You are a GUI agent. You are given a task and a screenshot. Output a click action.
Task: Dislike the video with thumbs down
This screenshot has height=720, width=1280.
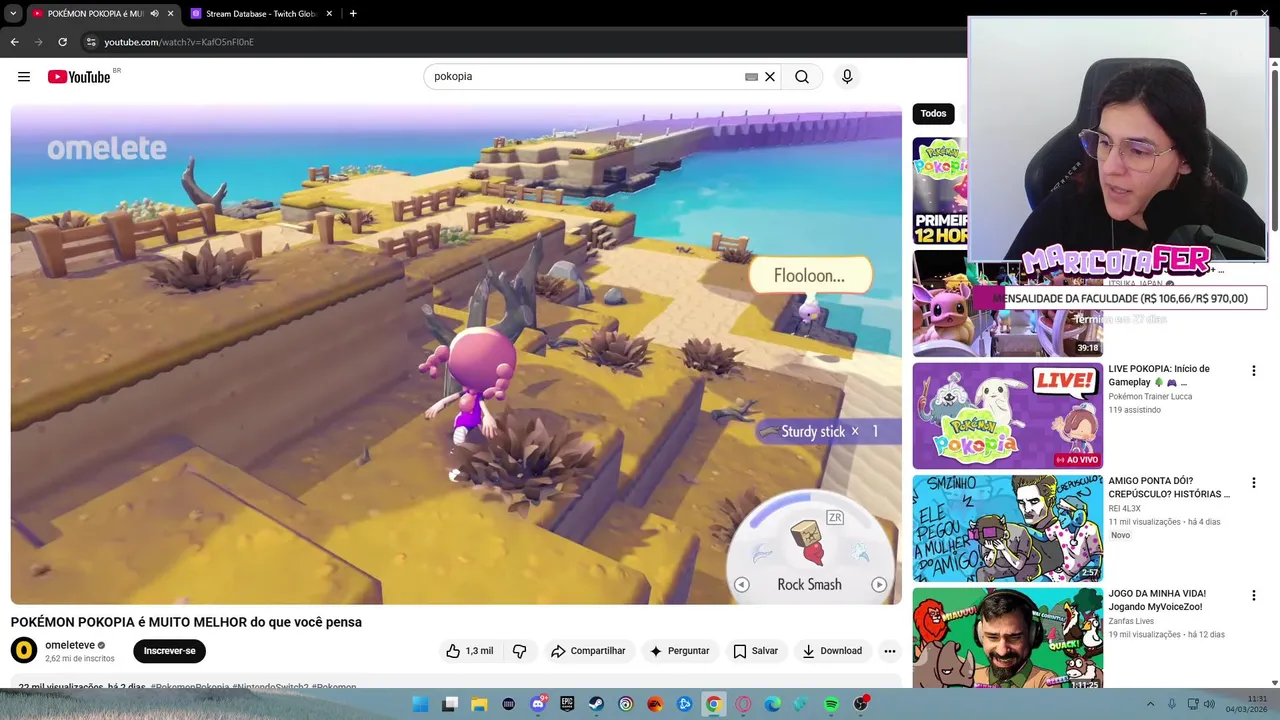(519, 651)
